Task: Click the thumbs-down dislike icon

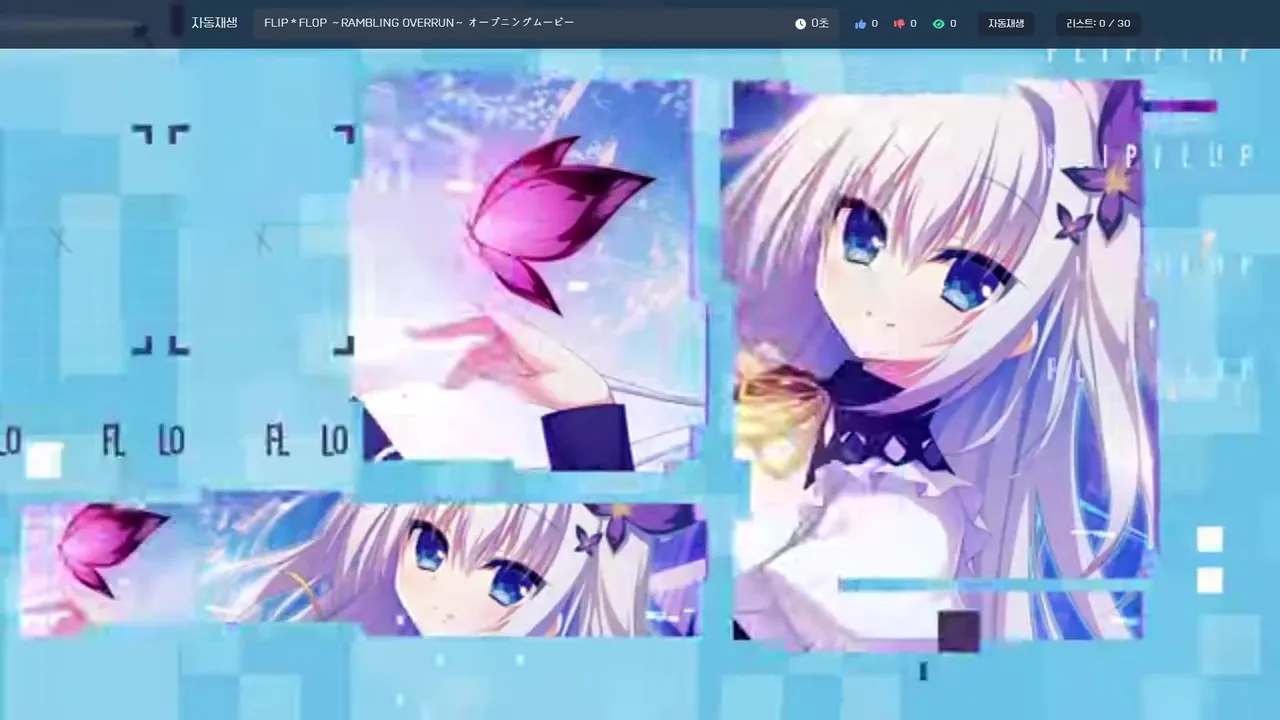Action: 898,24
